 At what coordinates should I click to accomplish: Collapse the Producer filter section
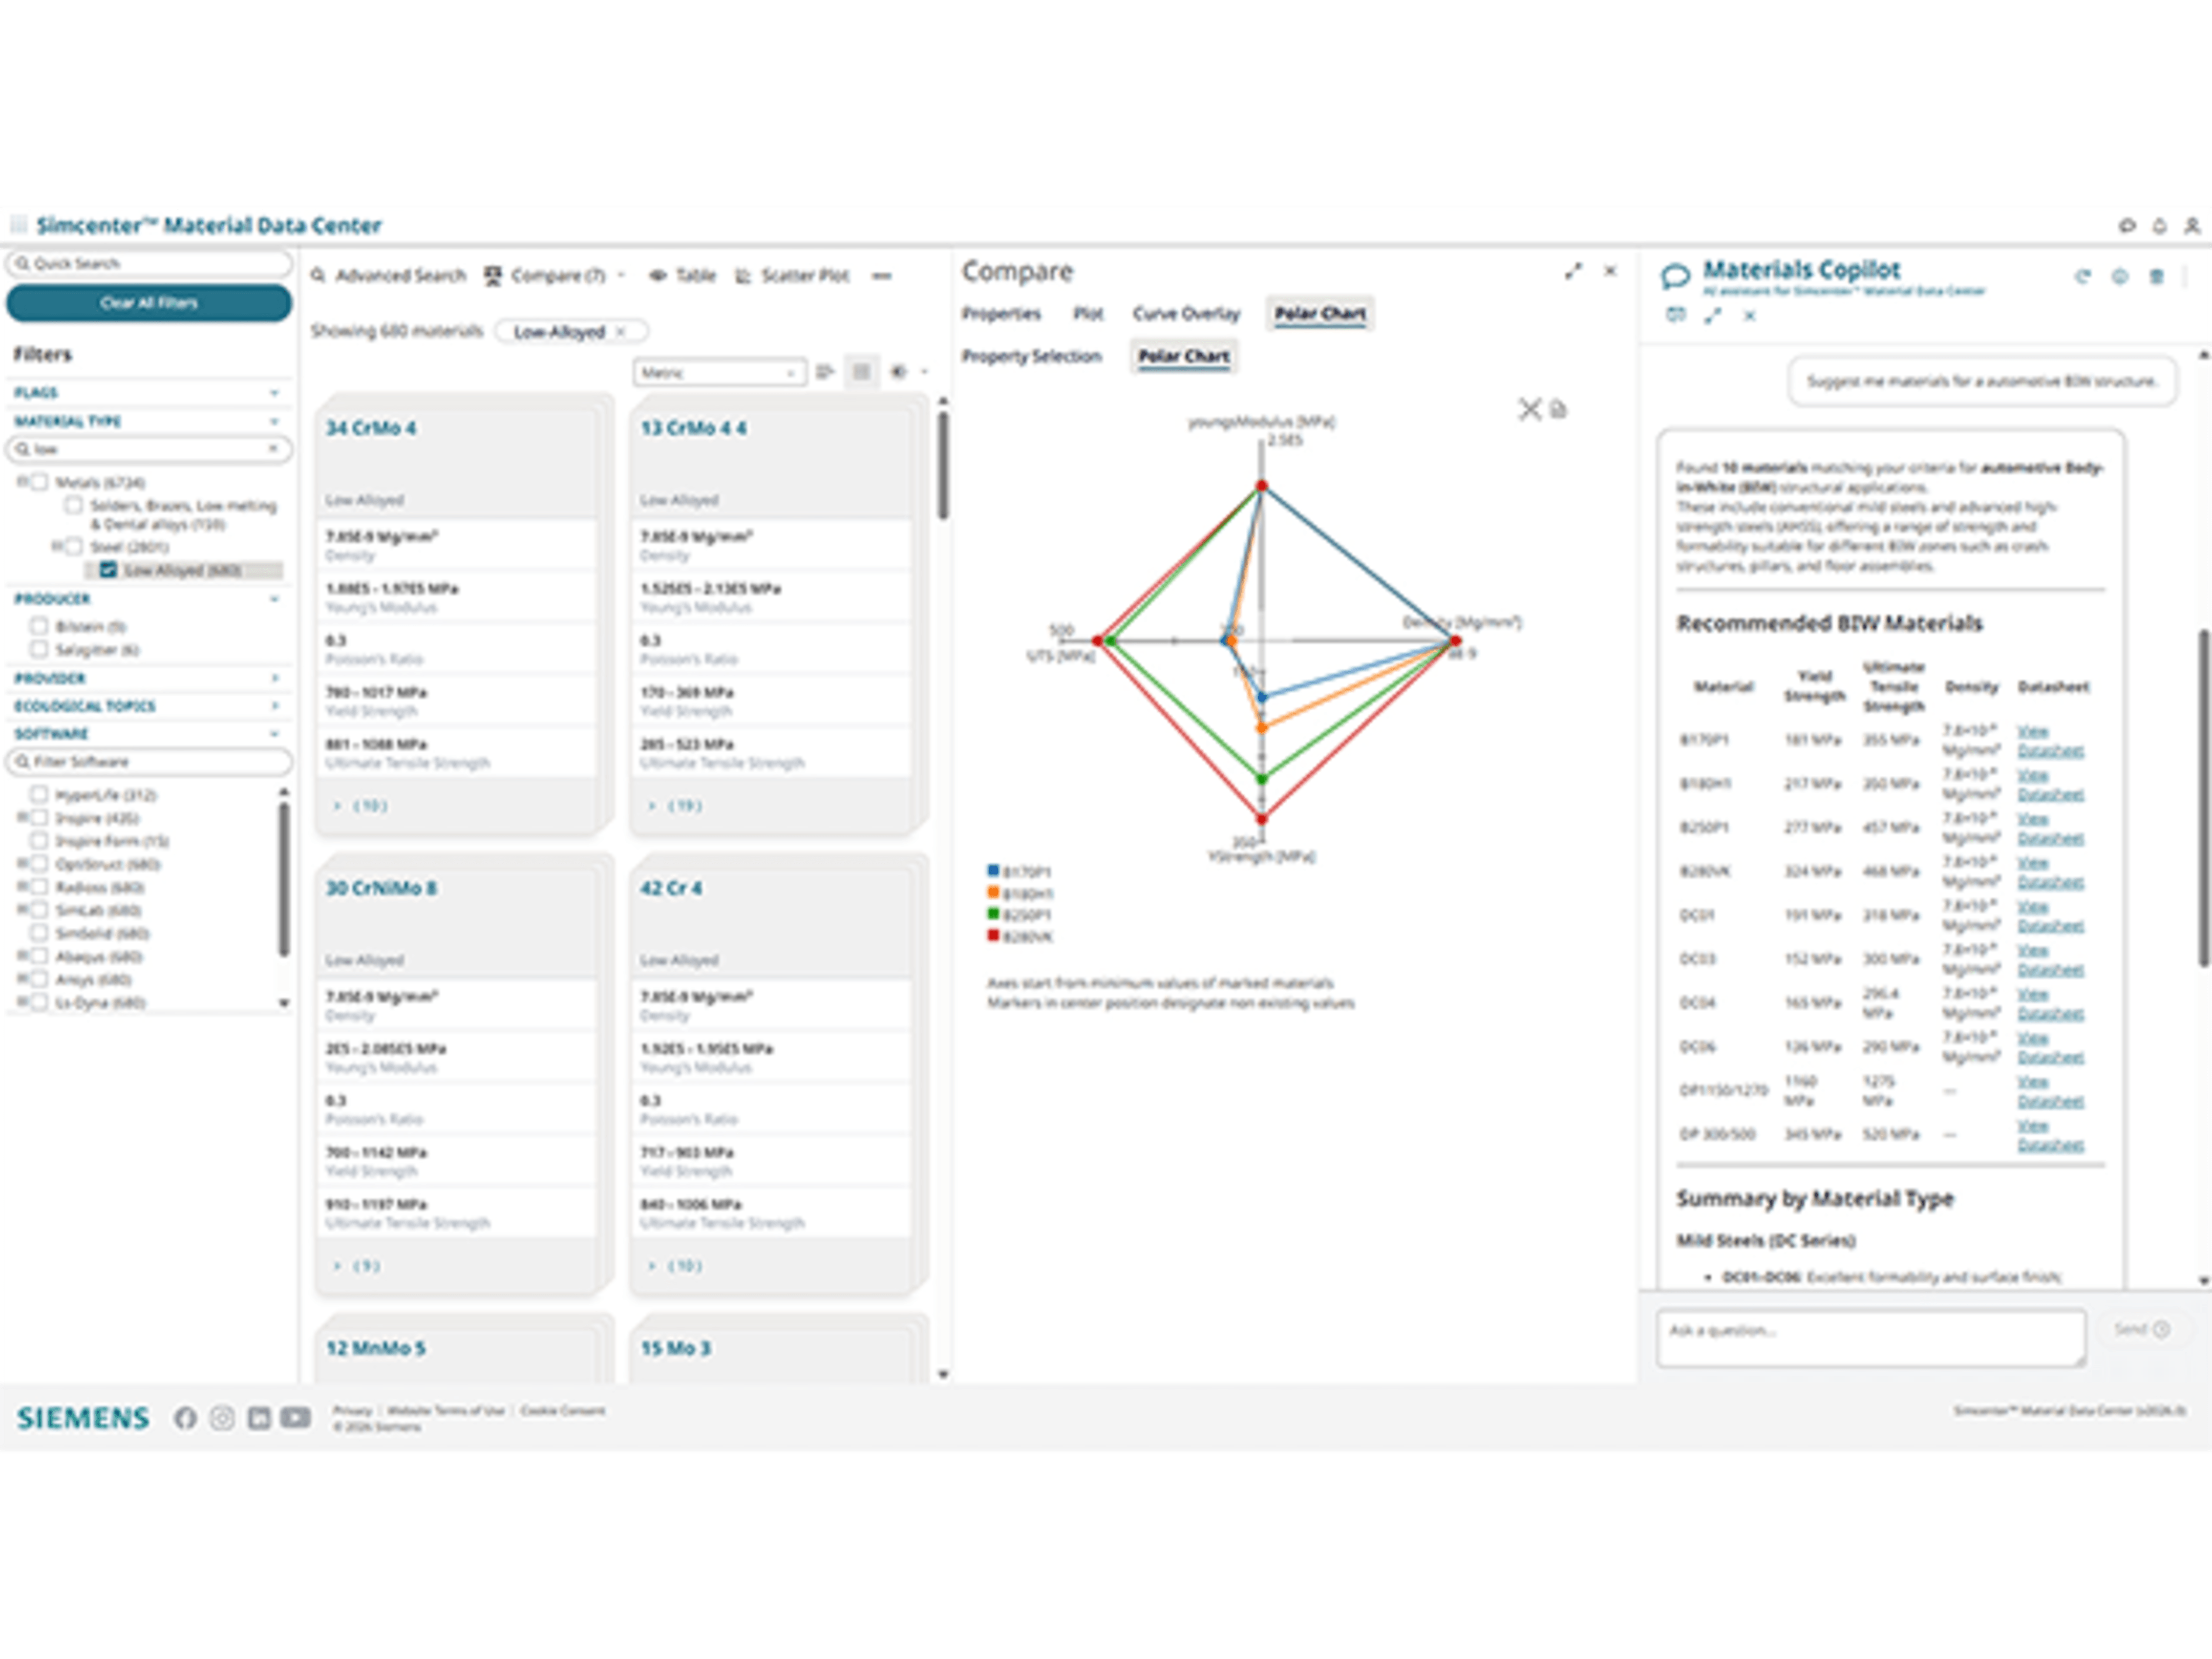point(274,599)
